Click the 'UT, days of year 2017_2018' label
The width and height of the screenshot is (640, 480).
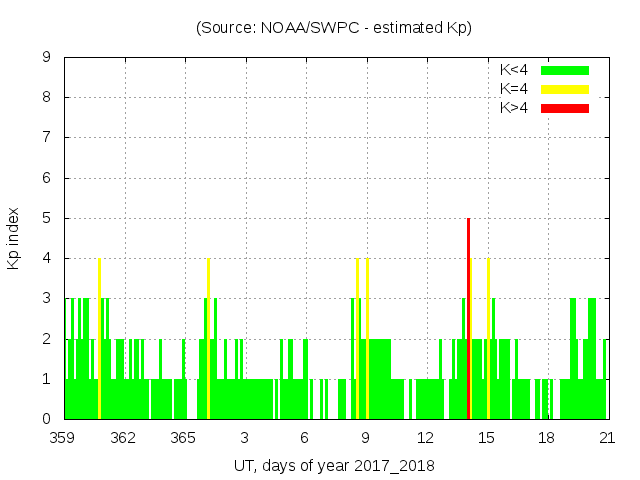tap(334, 466)
